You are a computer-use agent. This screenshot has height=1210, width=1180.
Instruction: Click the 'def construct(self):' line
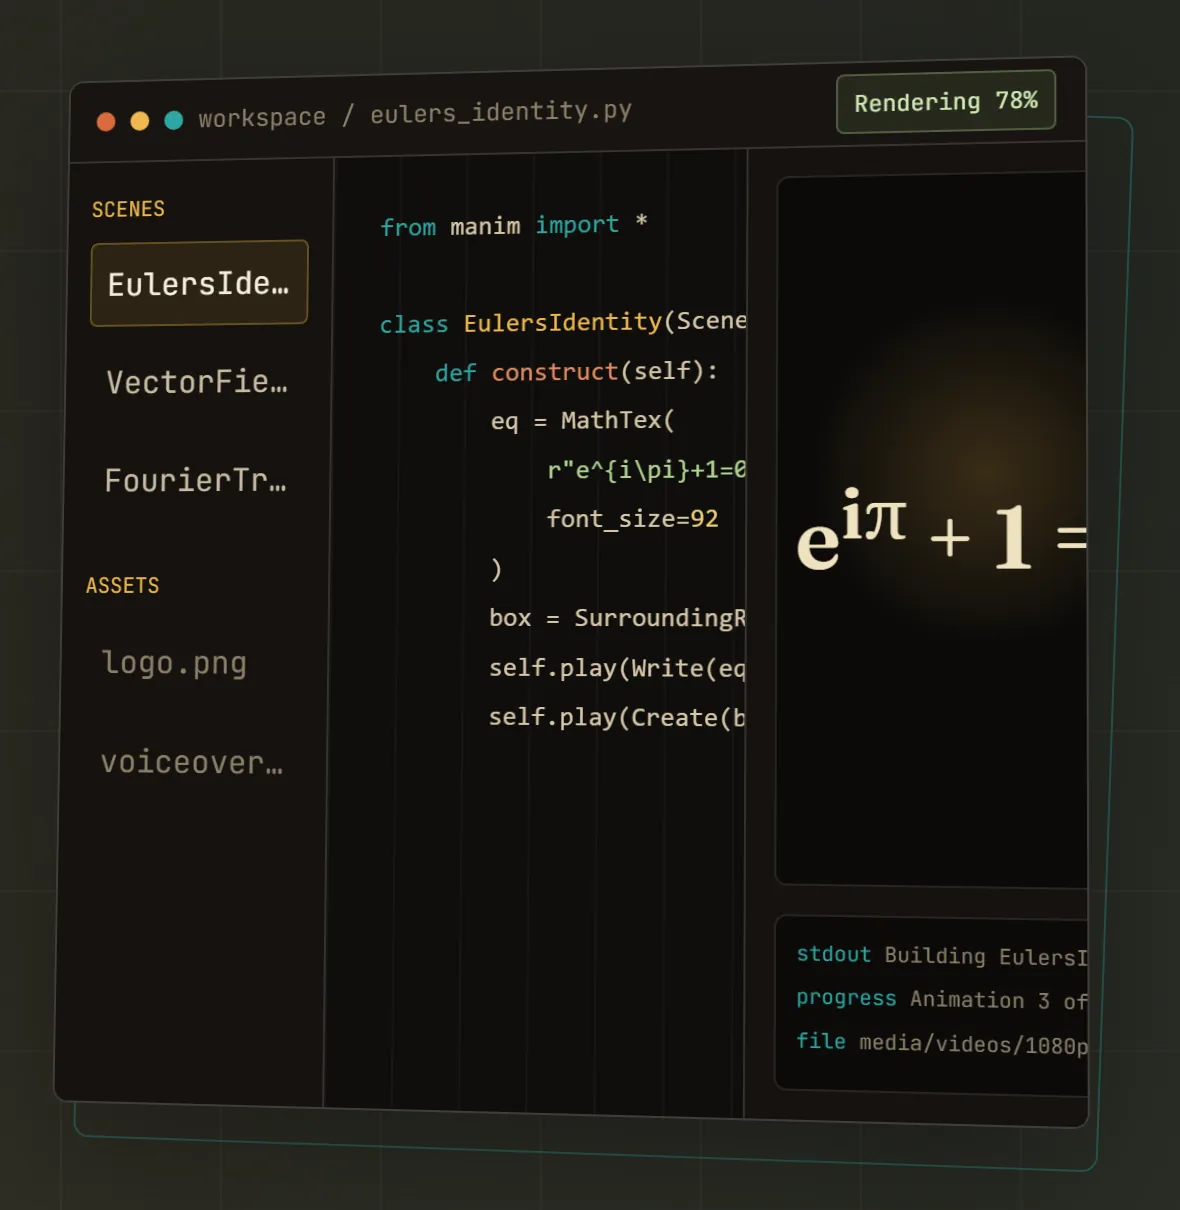577,372
